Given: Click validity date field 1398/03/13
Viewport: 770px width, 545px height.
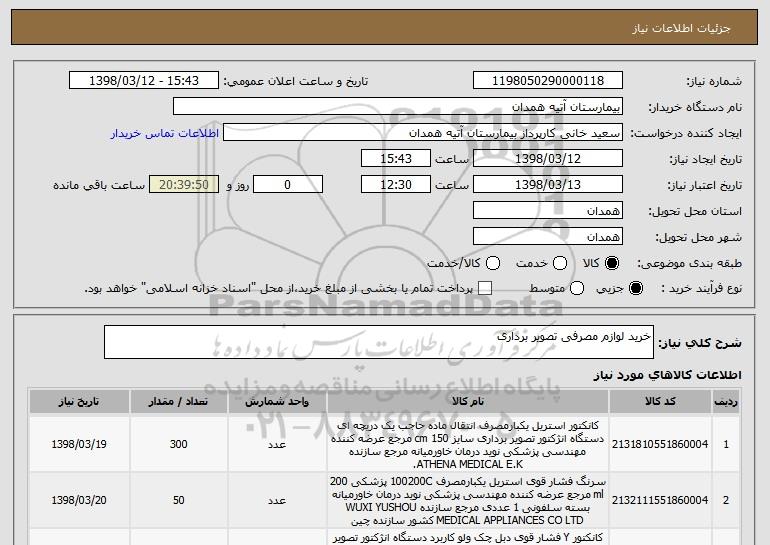Looking at the screenshot, I should 548,184.
